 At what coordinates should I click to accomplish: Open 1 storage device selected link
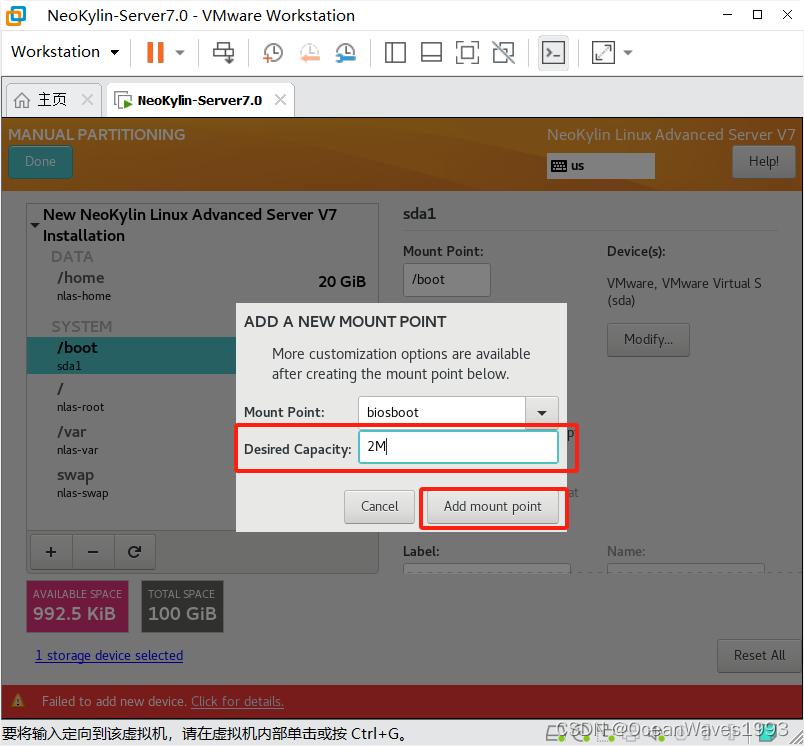tap(109, 655)
